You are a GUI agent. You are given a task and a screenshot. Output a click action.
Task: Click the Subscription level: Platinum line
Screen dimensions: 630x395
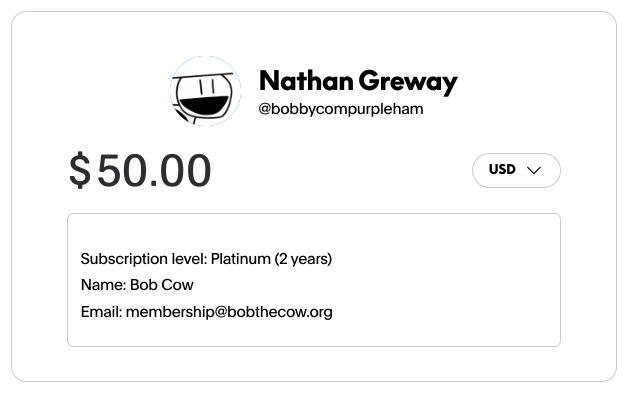click(x=206, y=259)
